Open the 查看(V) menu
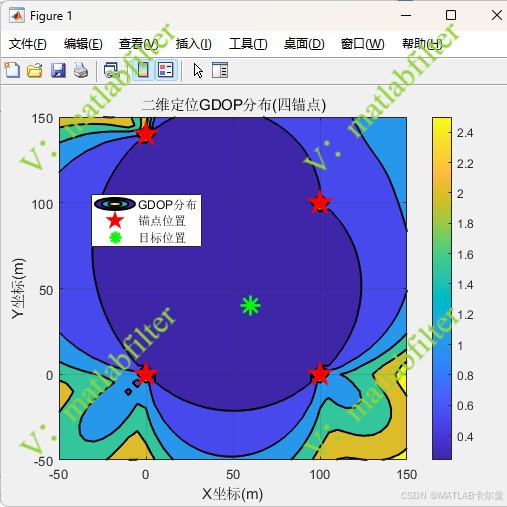Viewport: 507px width, 507px height. coord(139,44)
